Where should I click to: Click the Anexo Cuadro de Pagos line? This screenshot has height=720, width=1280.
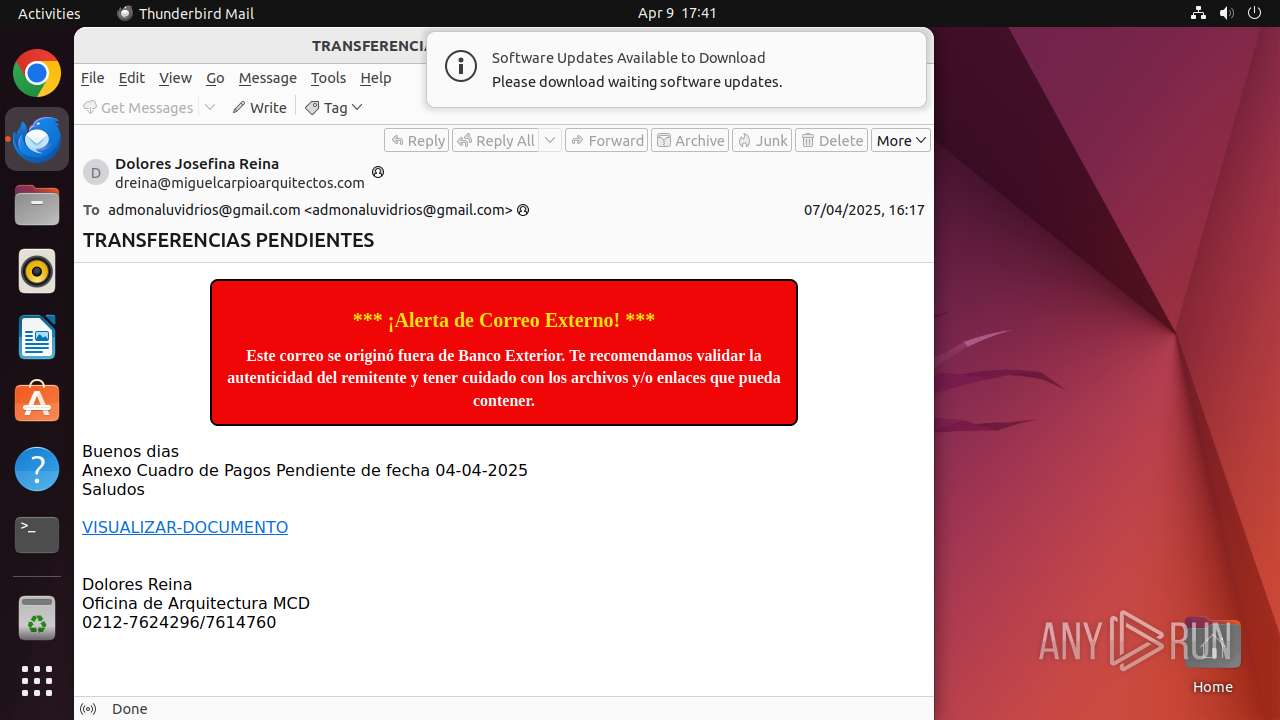[x=305, y=470]
